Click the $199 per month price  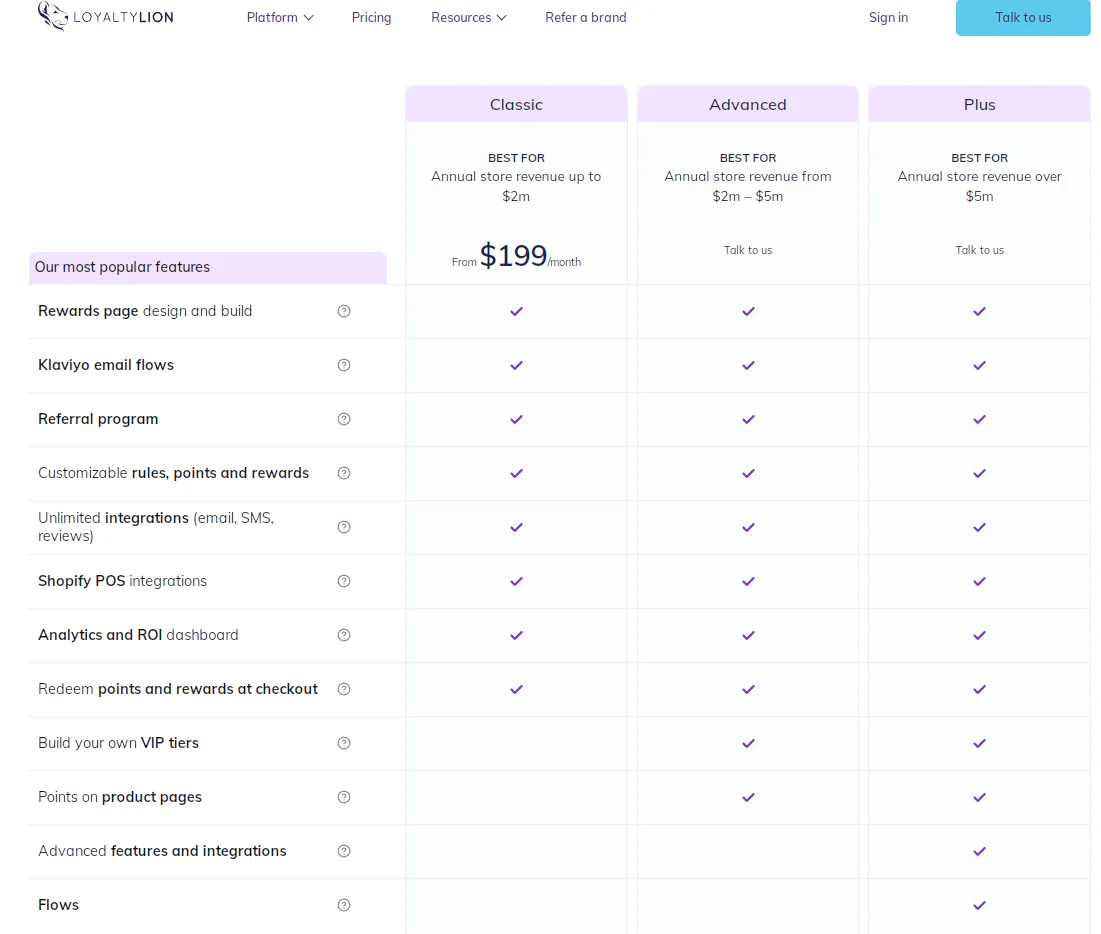(x=516, y=256)
